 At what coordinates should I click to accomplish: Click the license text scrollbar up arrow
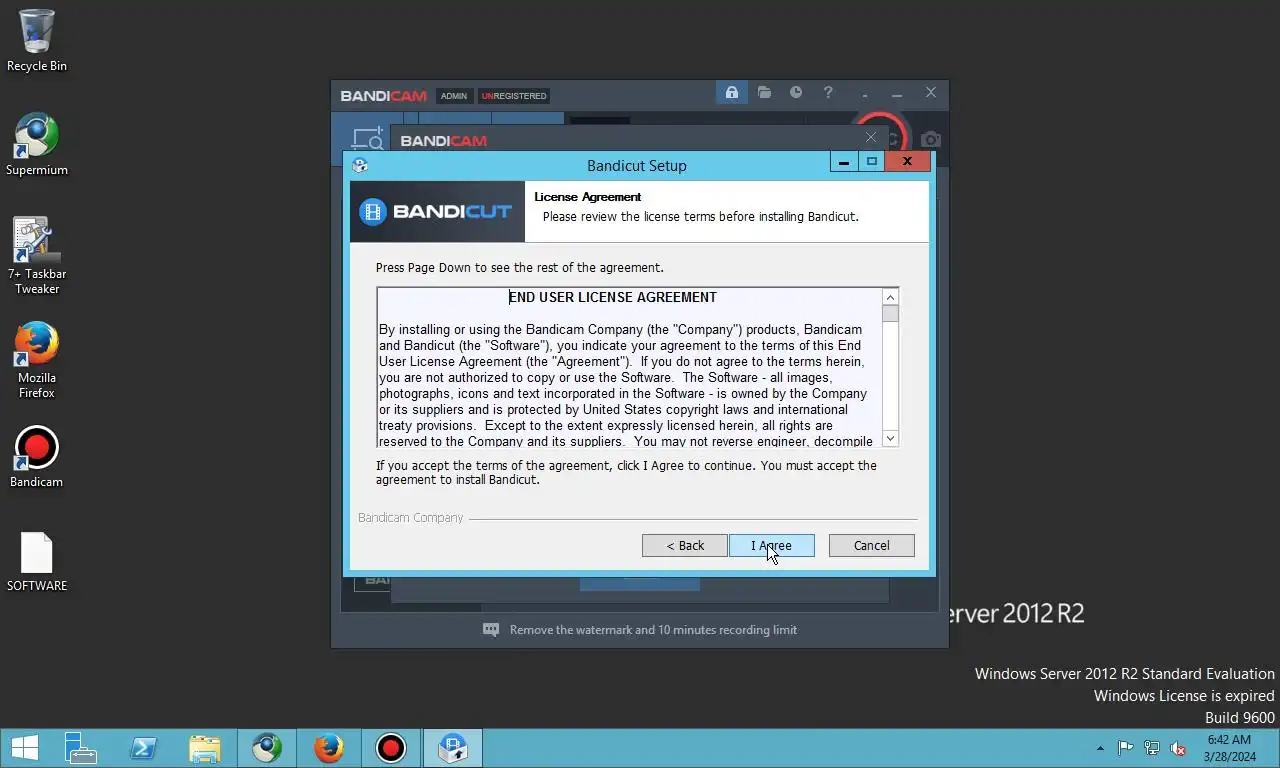pyautogui.click(x=890, y=297)
